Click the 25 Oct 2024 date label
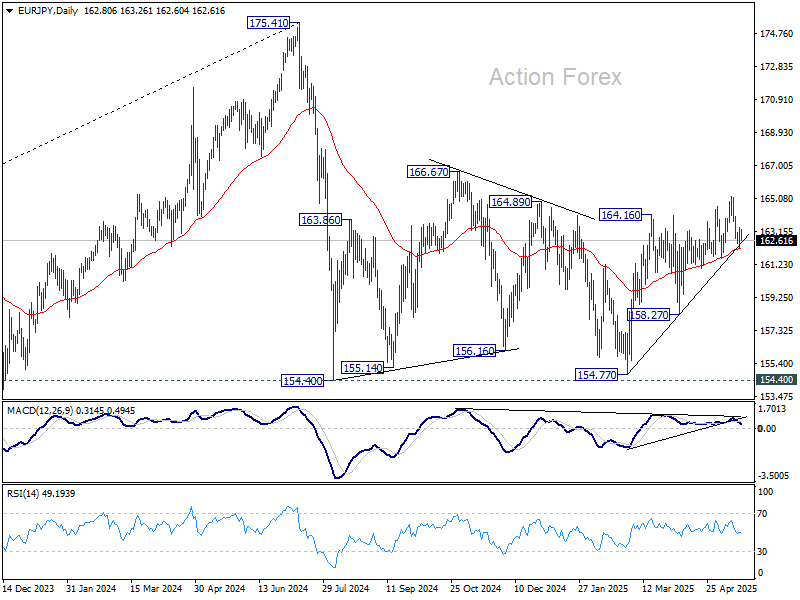Viewport: 800px width, 600px height. tap(476, 589)
